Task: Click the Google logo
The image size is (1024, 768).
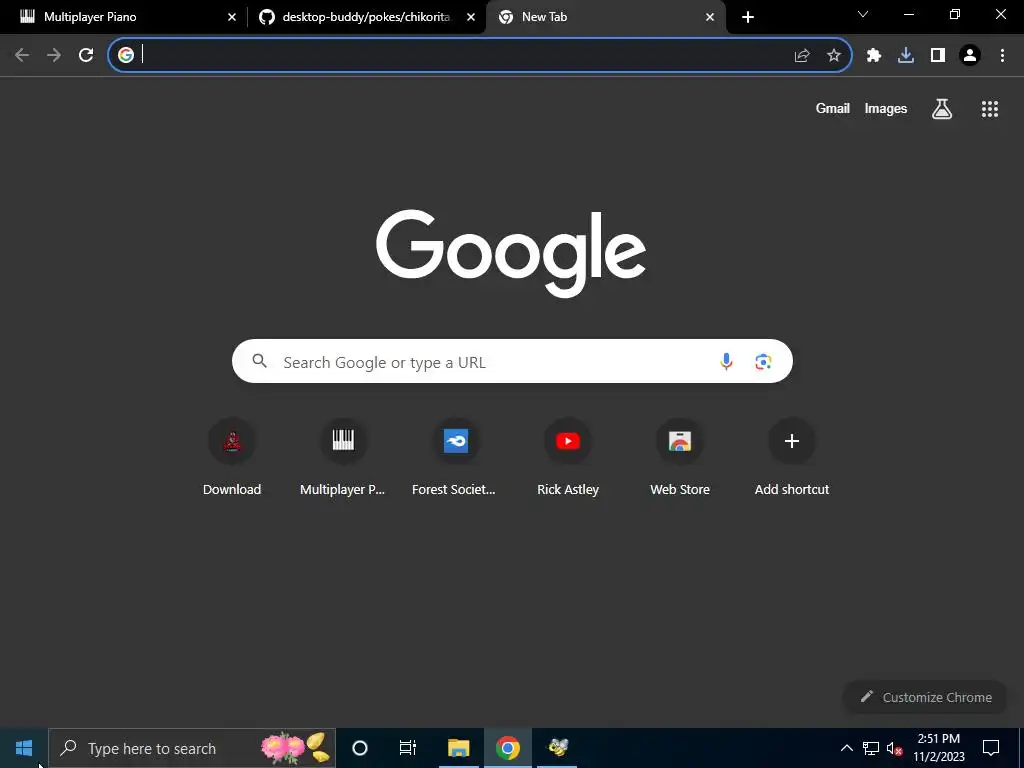Action: [511, 252]
